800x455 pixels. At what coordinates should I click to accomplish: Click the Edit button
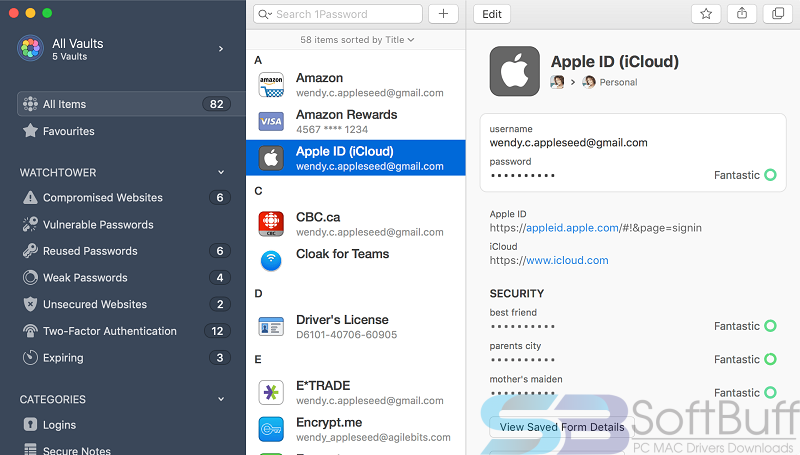coord(492,14)
